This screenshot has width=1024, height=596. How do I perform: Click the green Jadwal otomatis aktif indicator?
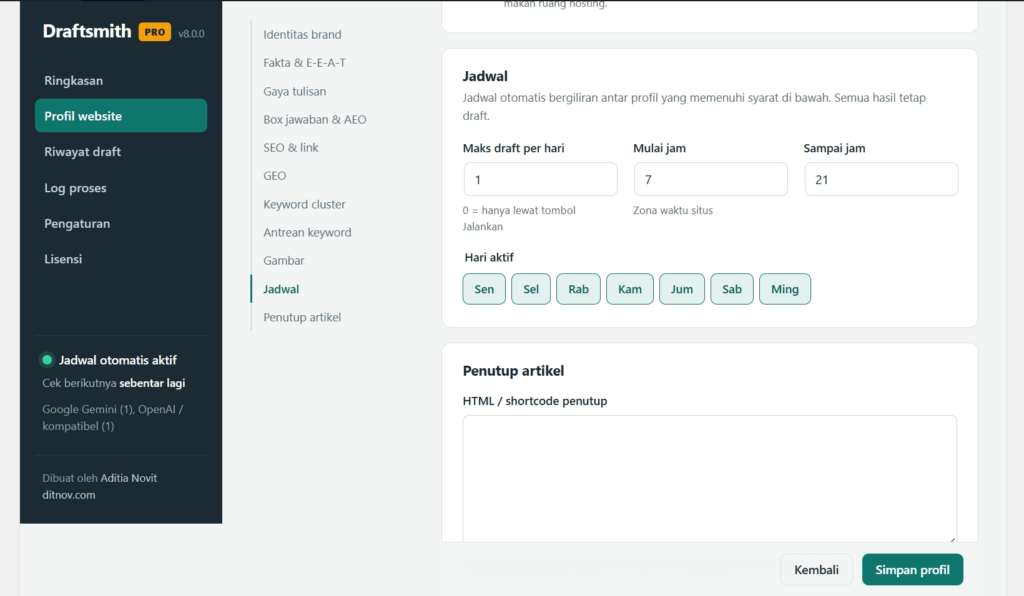pos(47,360)
